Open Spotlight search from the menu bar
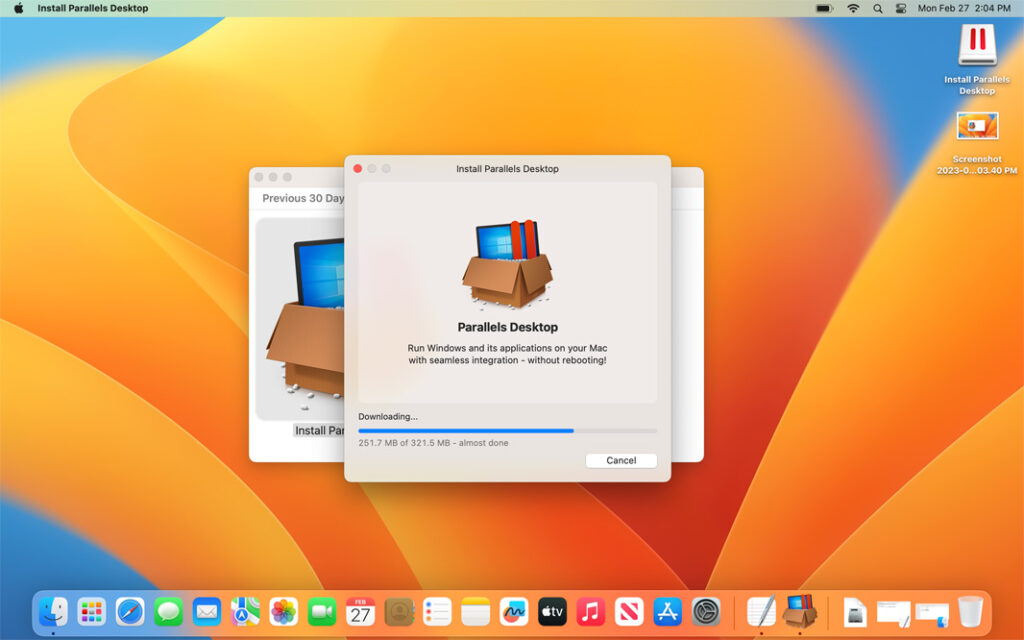 pos(877,8)
